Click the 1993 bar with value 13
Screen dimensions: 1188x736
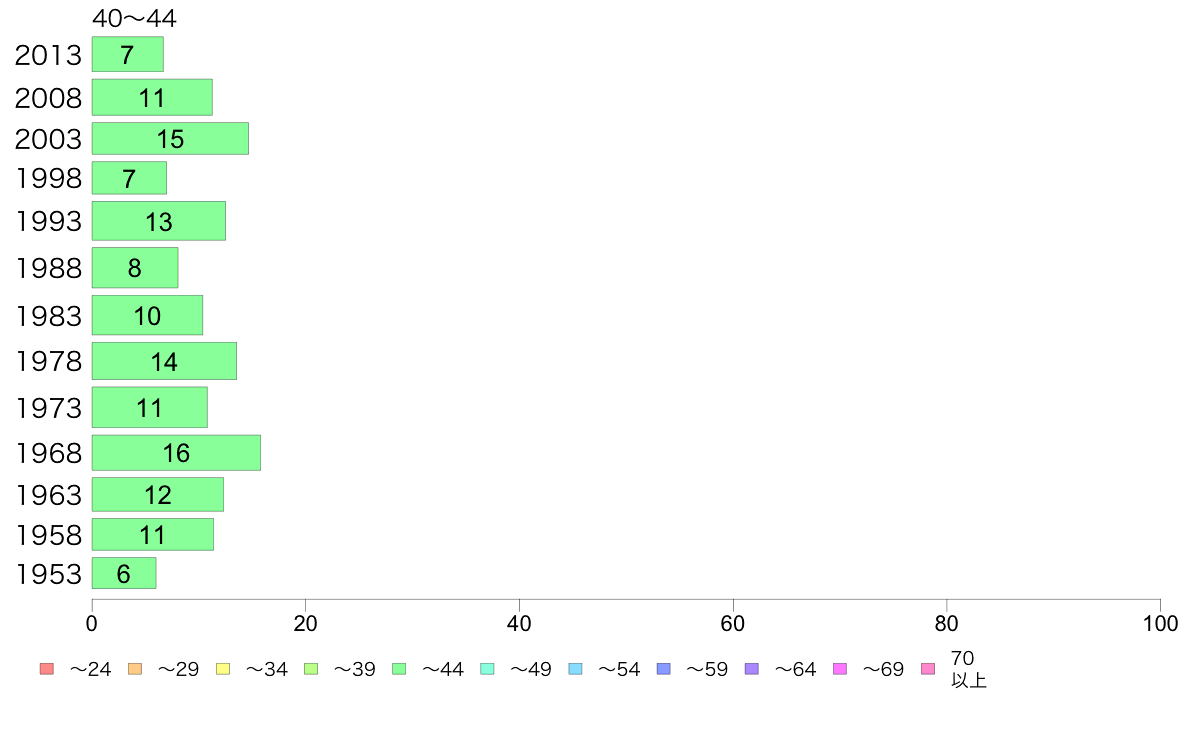point(159,221)
